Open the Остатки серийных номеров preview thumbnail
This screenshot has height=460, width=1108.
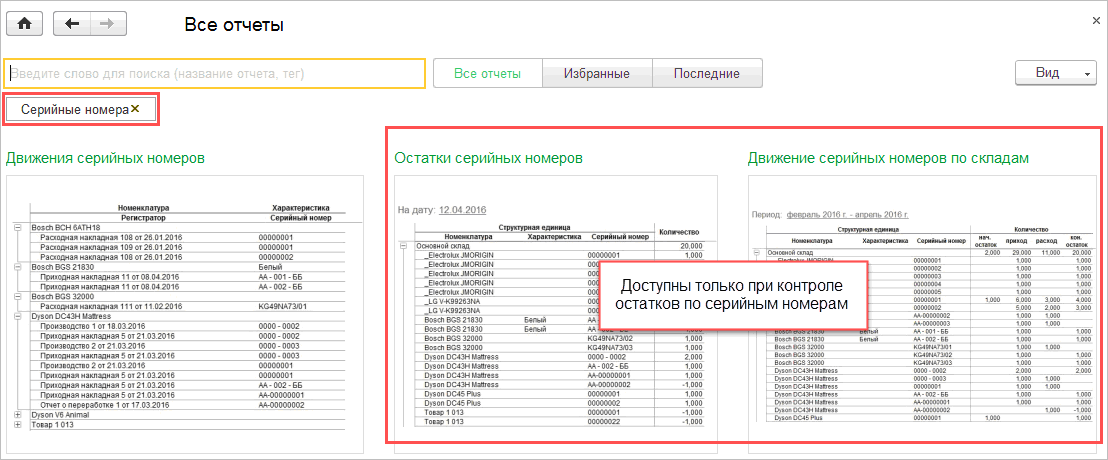[x=556, y=314]
